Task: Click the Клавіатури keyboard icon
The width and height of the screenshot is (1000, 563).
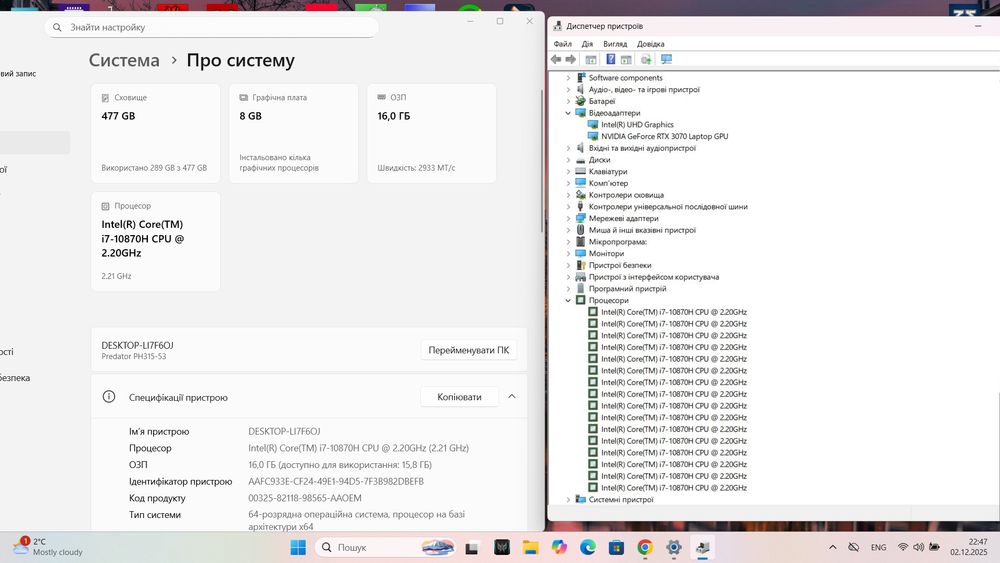Action: [x=580, y=172]
